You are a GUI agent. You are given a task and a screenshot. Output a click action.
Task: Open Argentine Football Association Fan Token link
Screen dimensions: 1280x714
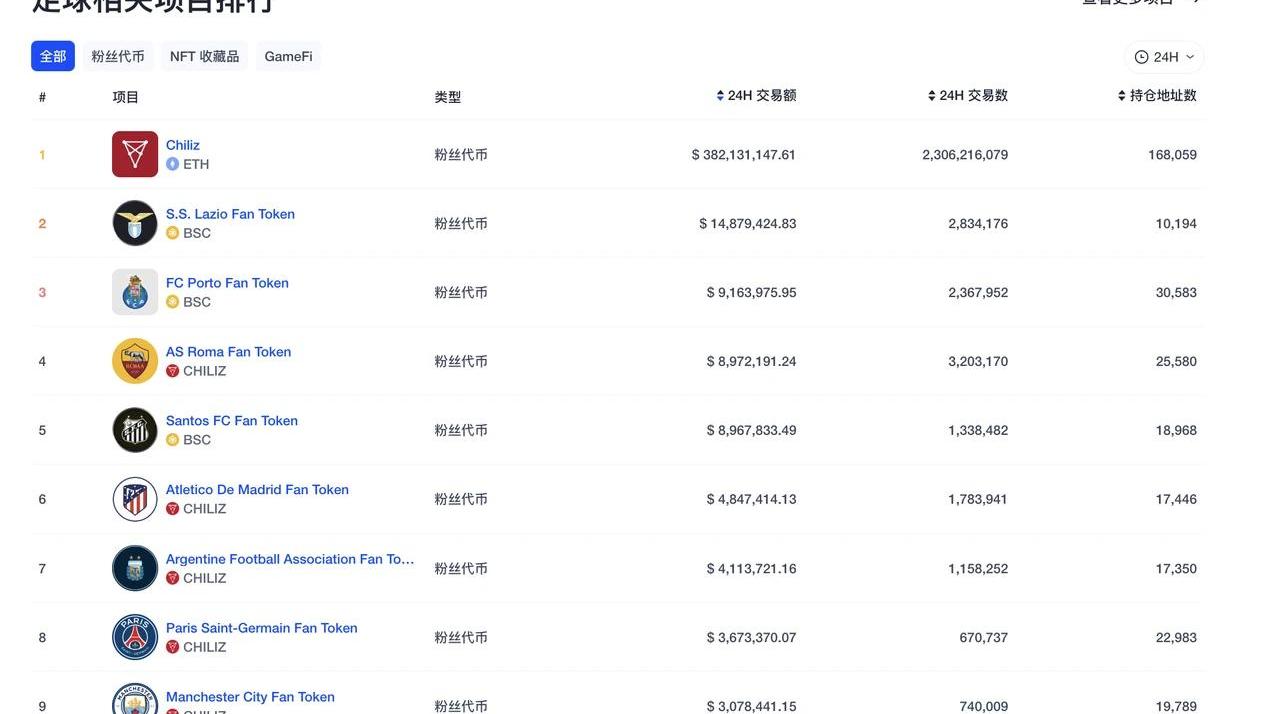pyautogui.click(x=290, y=559)
